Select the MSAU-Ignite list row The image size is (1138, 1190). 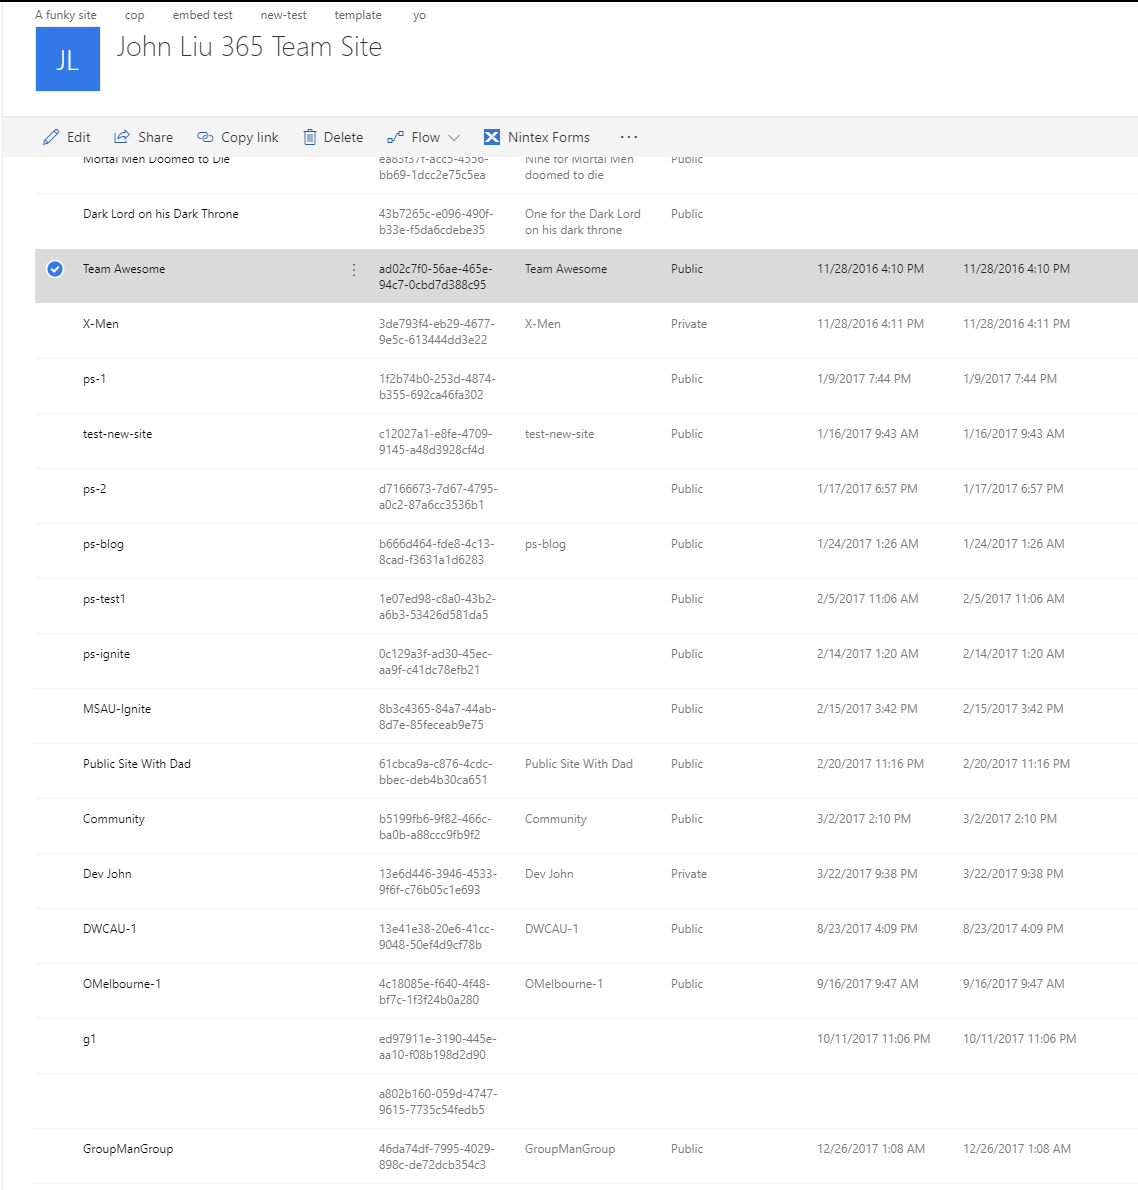pos(117,709)
